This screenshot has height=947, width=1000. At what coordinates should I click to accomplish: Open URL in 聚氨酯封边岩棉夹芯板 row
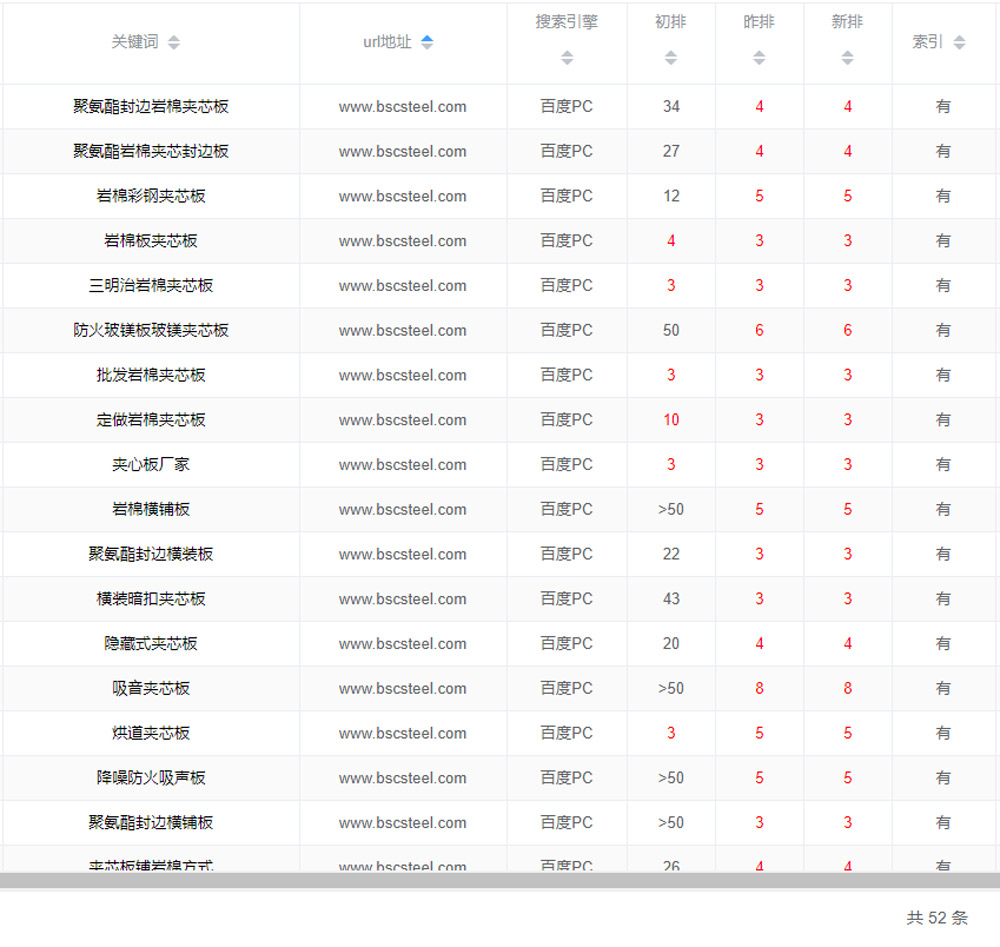[x=402, y=107]
